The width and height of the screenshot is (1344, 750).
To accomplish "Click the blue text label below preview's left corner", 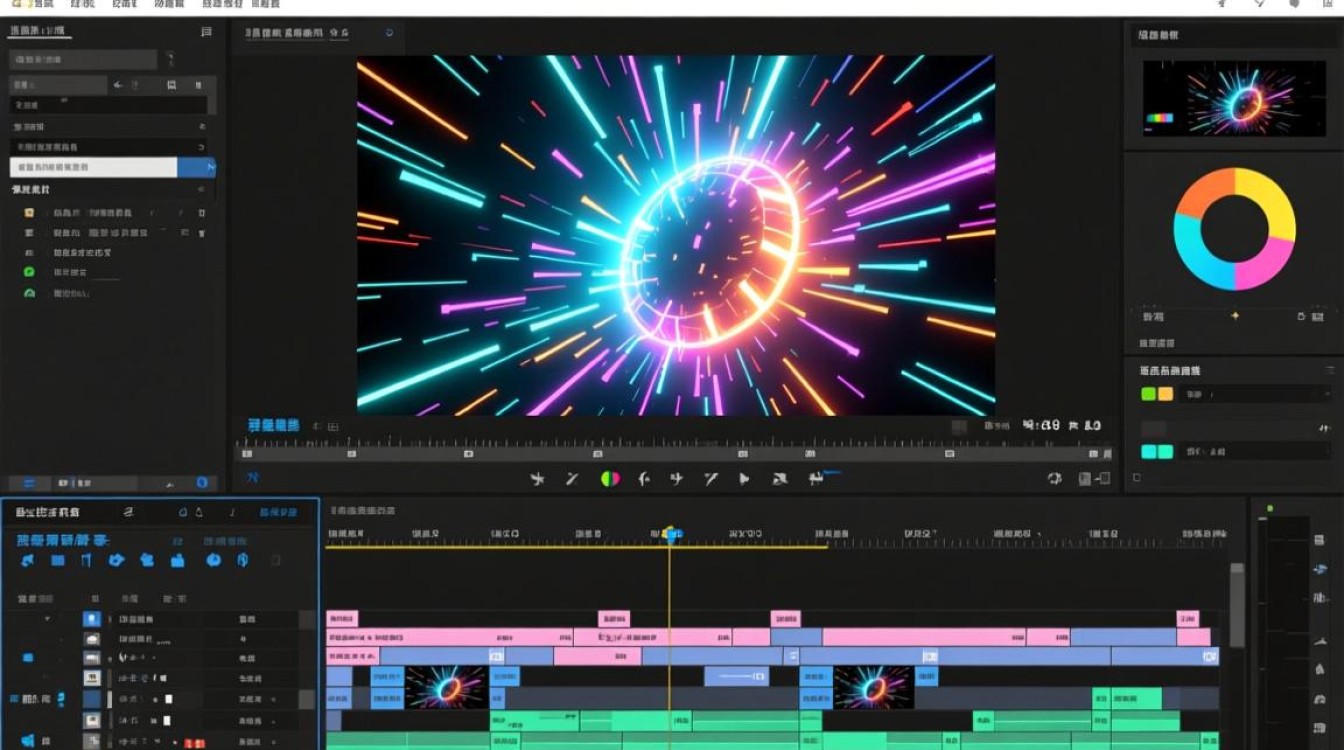I will tap(273, 425).
